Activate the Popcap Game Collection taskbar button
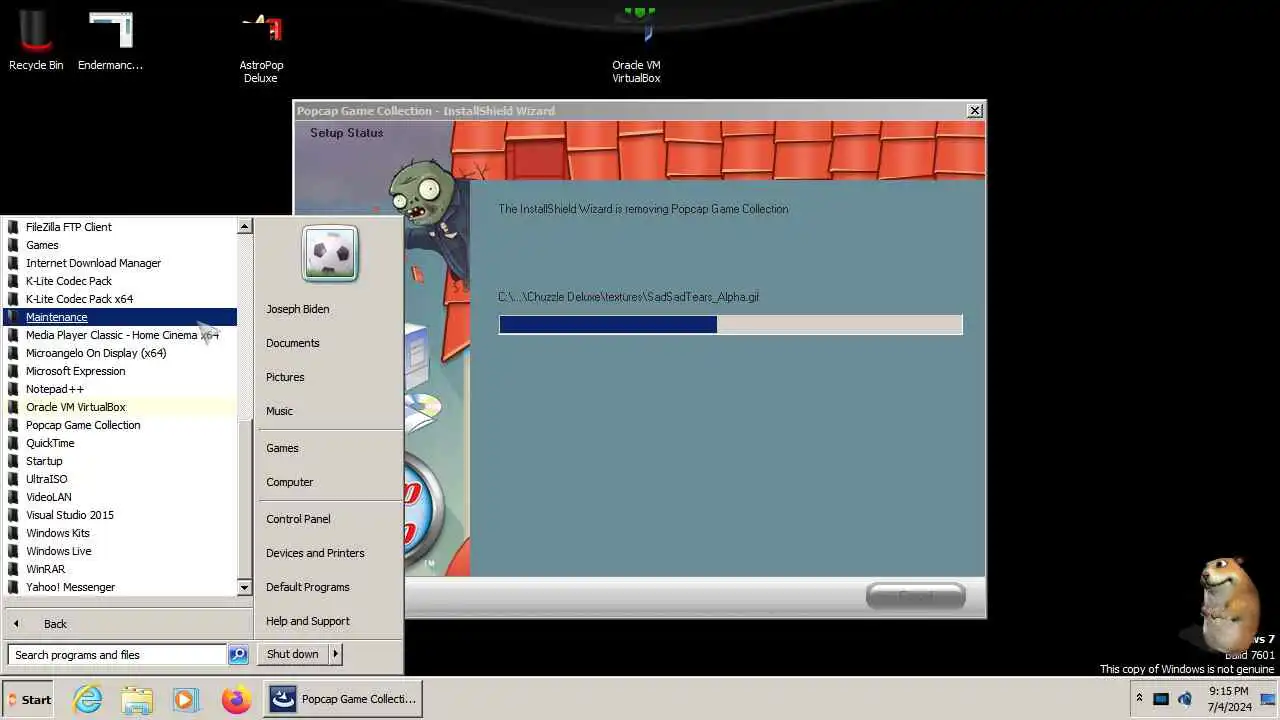 tap(343, 699)
